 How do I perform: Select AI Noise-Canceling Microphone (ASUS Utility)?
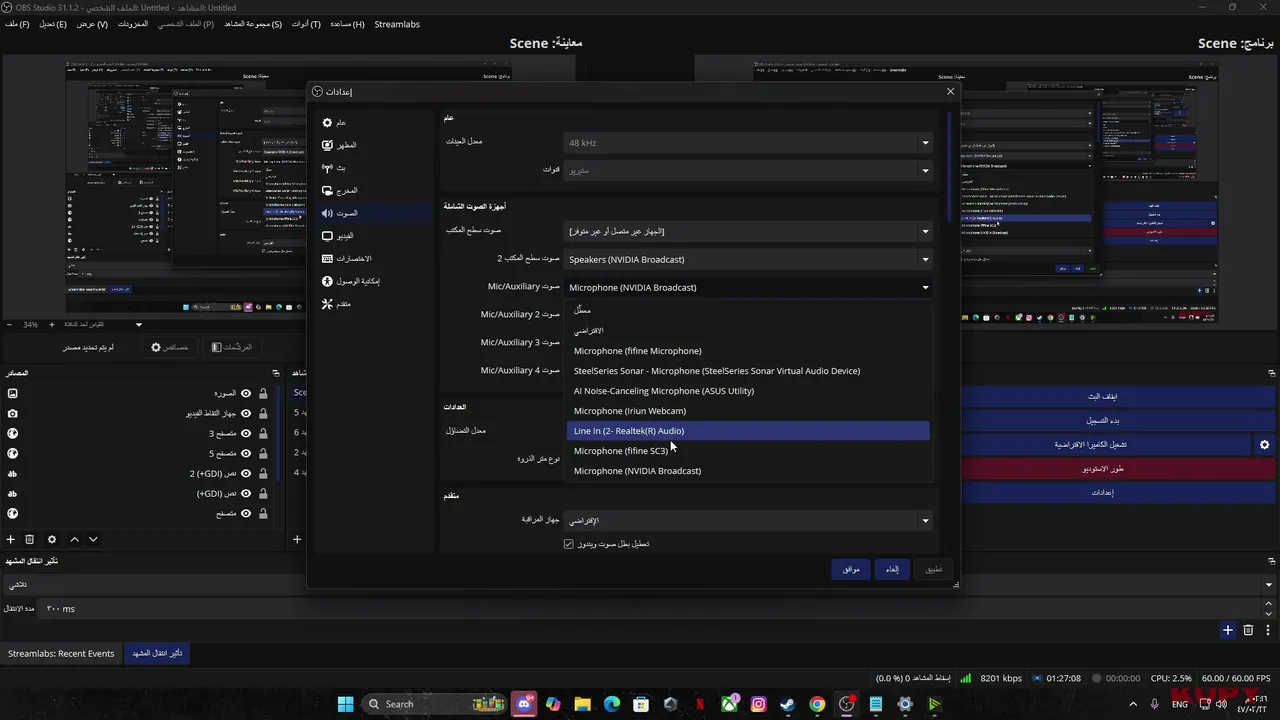[x=748, y=391]
